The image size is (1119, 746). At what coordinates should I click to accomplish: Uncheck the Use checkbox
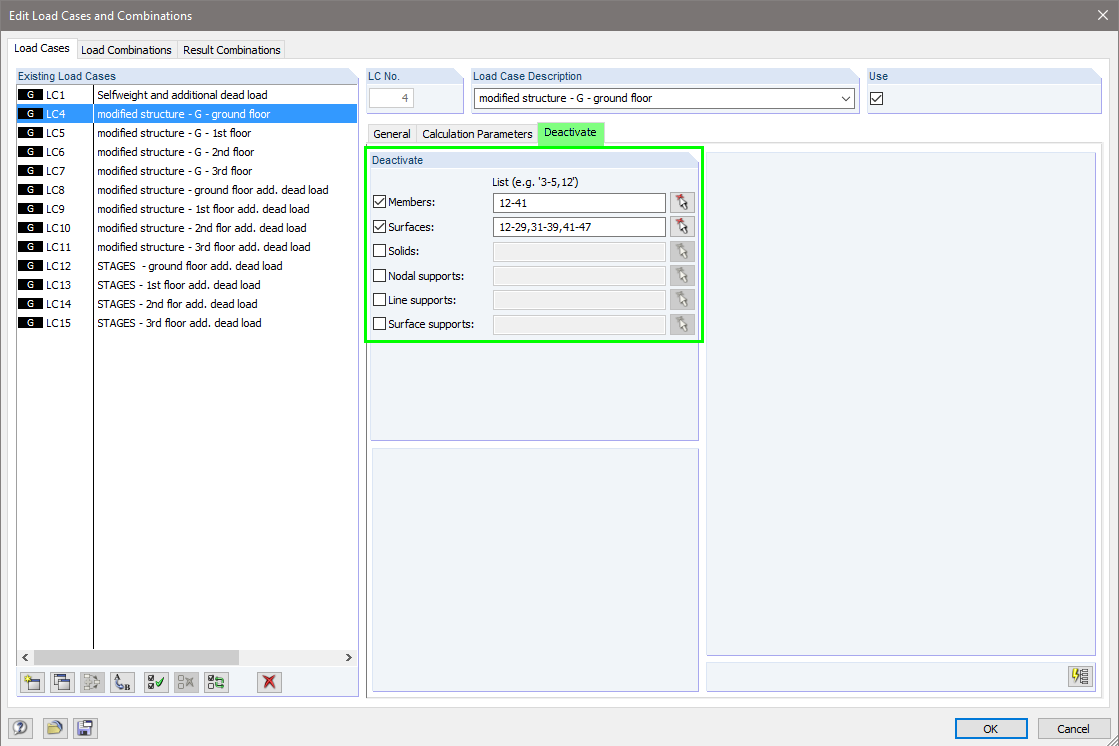tap(877, 98)
